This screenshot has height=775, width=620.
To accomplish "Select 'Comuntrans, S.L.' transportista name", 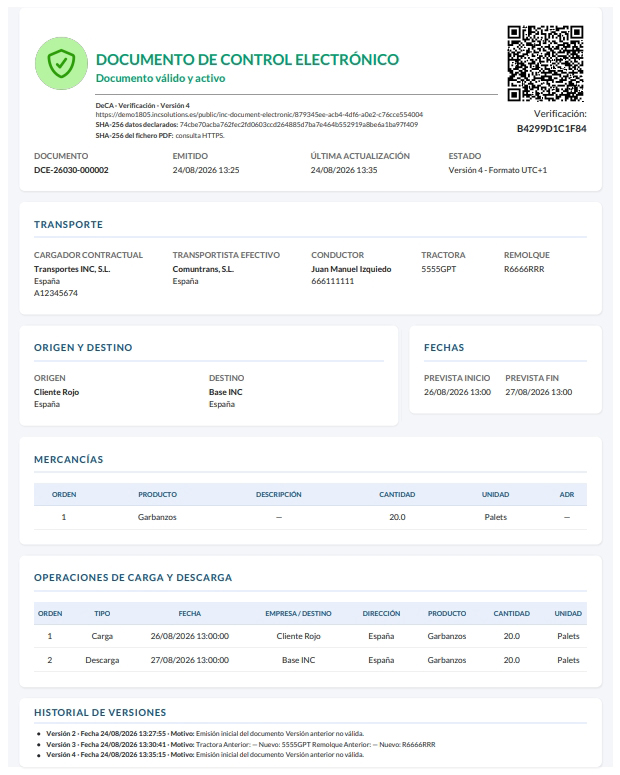I will click(203, 269).
